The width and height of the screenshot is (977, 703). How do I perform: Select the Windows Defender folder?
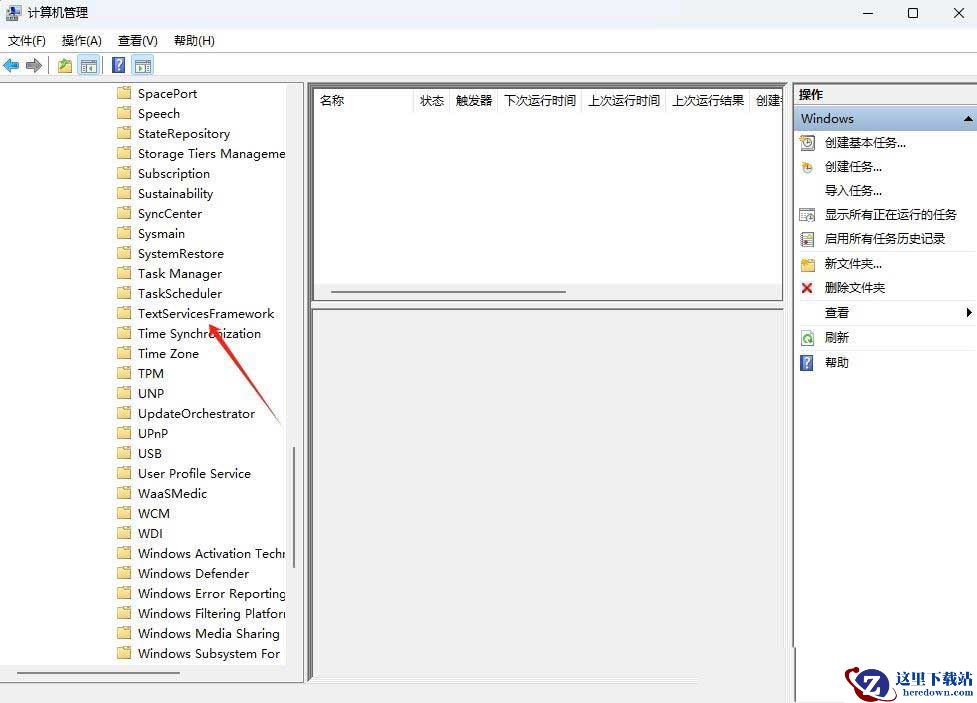pos(193,573)
